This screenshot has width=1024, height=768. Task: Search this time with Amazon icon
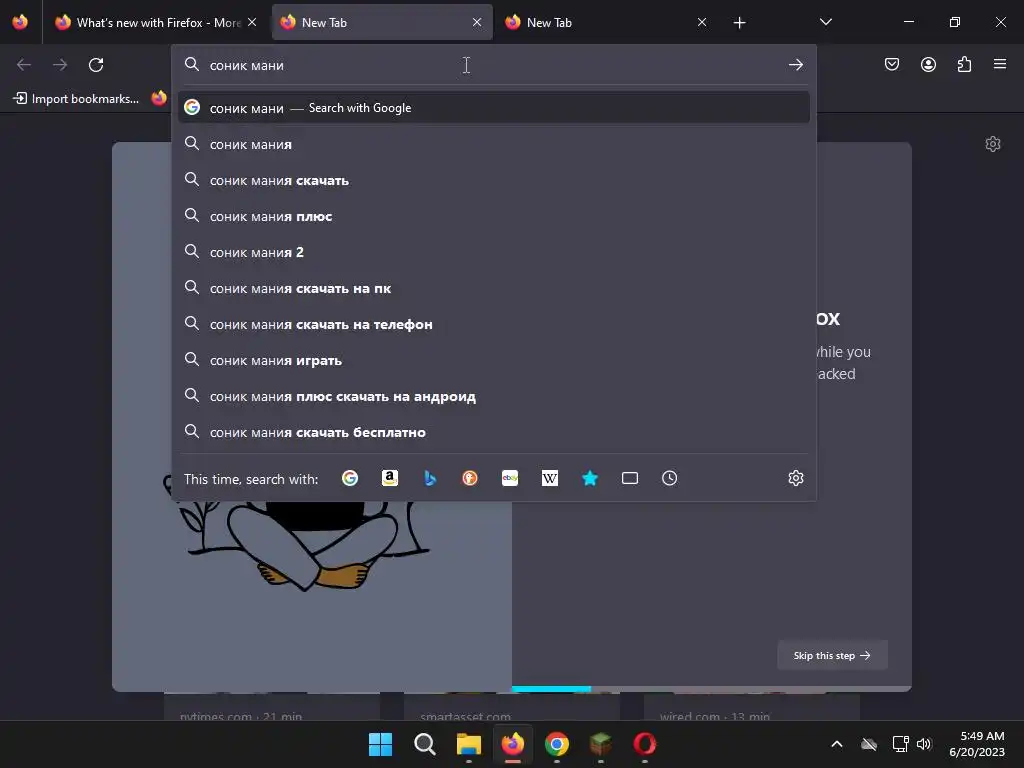(x=390, y=479)
